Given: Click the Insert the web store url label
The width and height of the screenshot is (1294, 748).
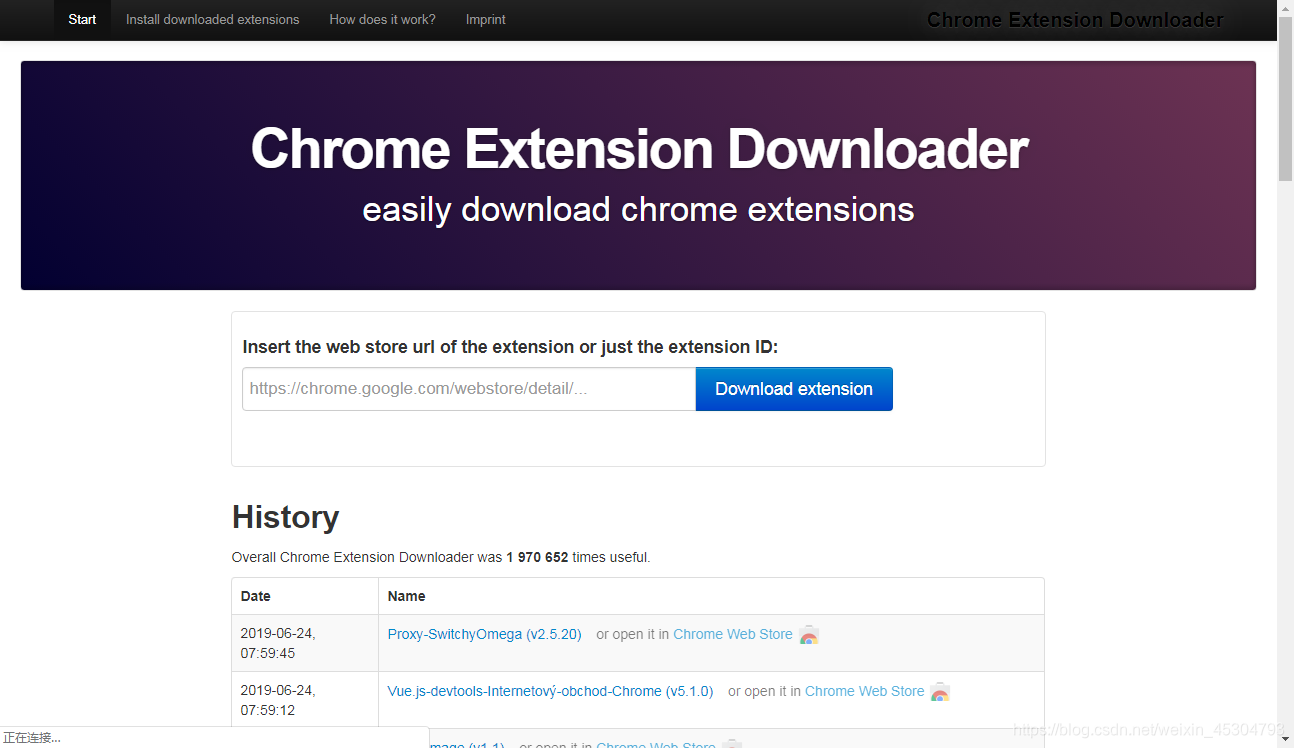Looking at the screenshot, I should point(510,347).
